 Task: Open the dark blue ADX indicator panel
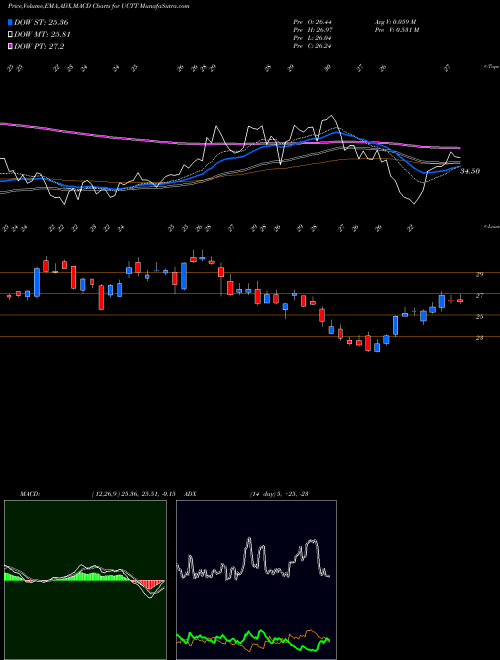(x=256, y=580)
